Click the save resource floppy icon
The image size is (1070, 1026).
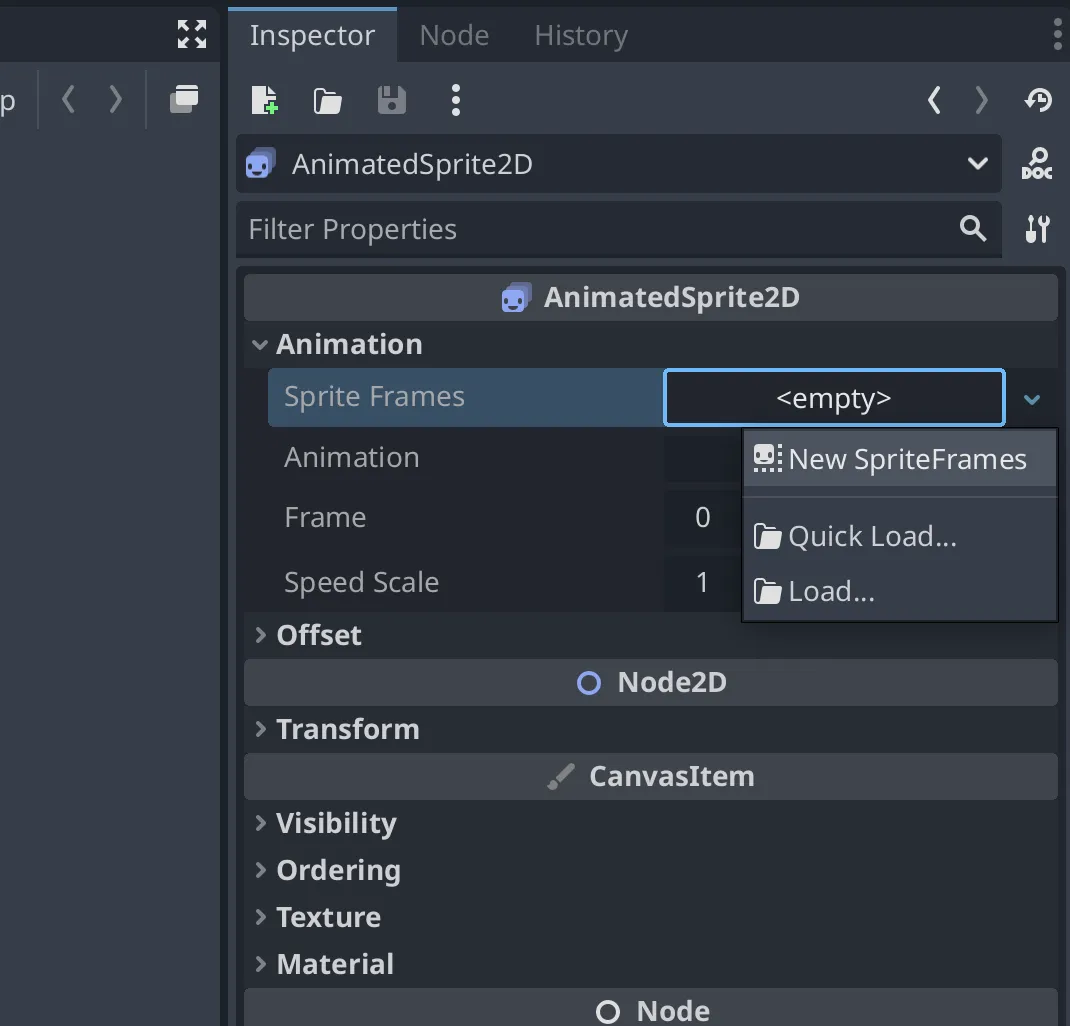pos(391,100)
